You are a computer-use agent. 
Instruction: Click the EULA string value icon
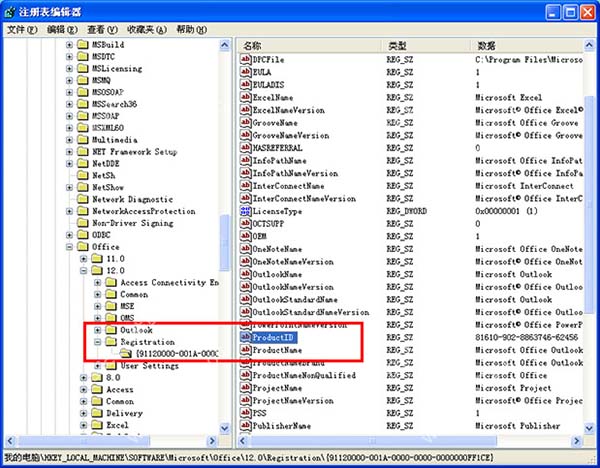[245, 72]
